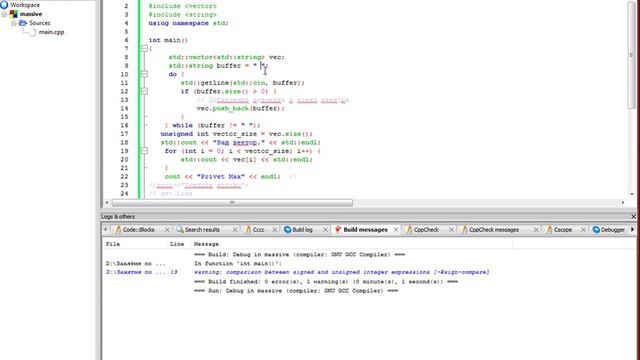The height and width of the screenshot is (360, 640).
Task: Switch to the Cscope tab
Action: click(x=562, y=230)
